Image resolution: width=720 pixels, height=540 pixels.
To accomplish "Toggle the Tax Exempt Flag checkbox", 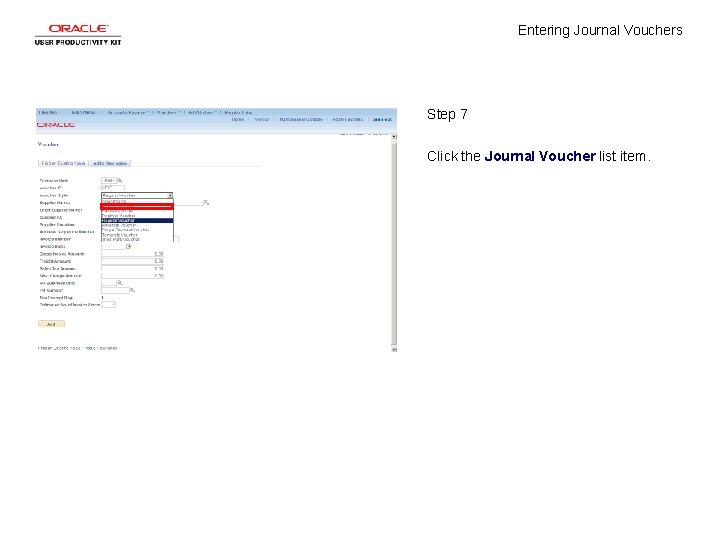I will tap(102, 298).
